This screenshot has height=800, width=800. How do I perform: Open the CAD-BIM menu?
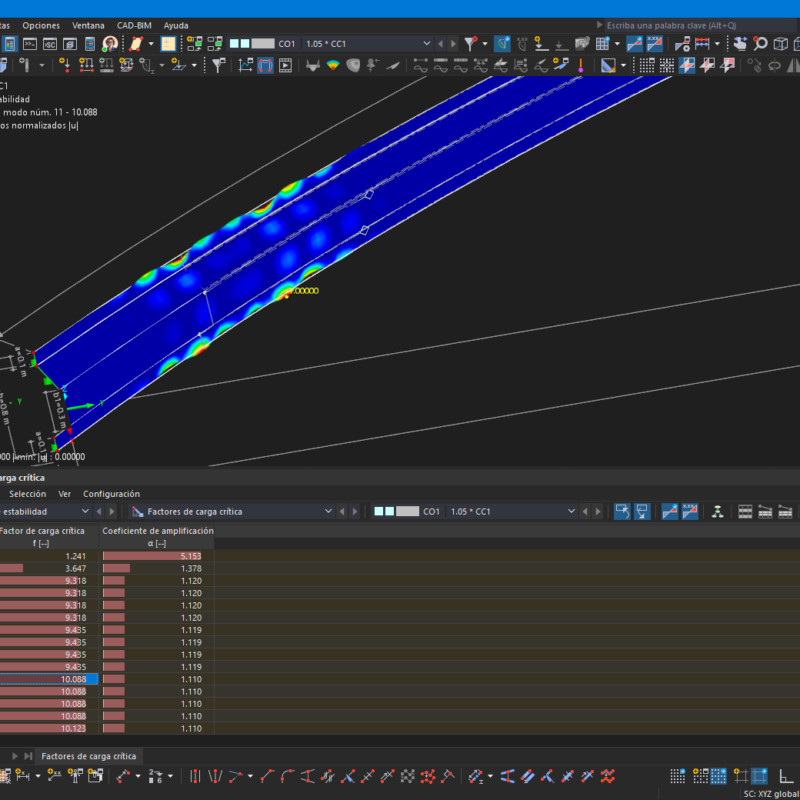point(134,26)
